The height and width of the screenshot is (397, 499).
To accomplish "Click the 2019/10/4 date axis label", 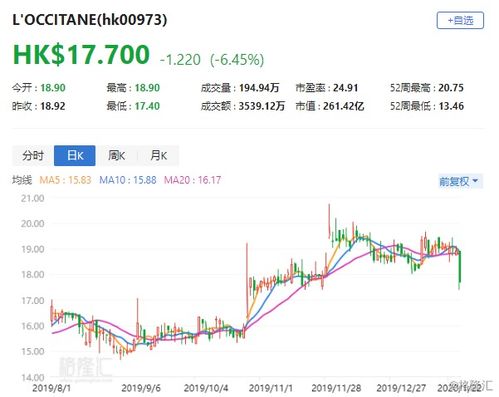I will click(206, 388).
